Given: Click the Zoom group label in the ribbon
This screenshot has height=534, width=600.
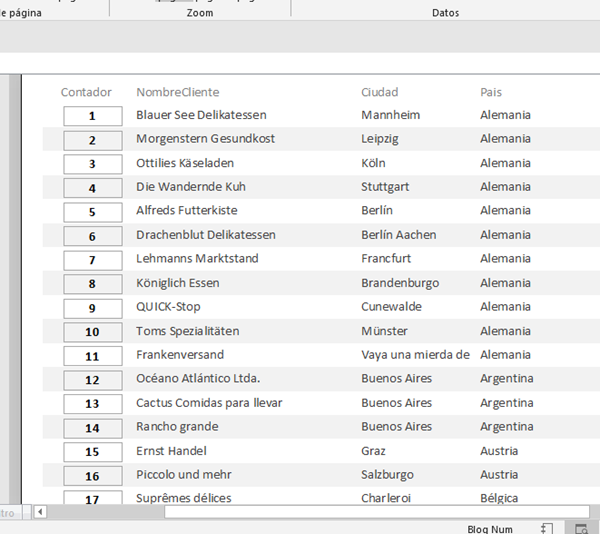Looking at the screenshot, I should click(x=200, y=13).
